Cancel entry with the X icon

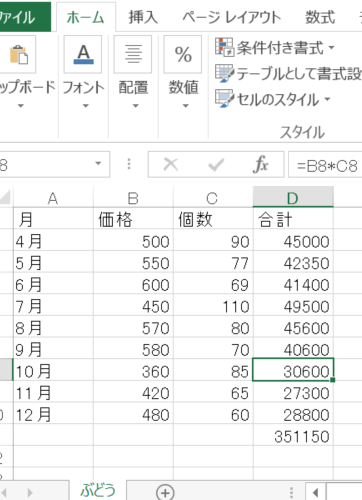pos(171,164)
